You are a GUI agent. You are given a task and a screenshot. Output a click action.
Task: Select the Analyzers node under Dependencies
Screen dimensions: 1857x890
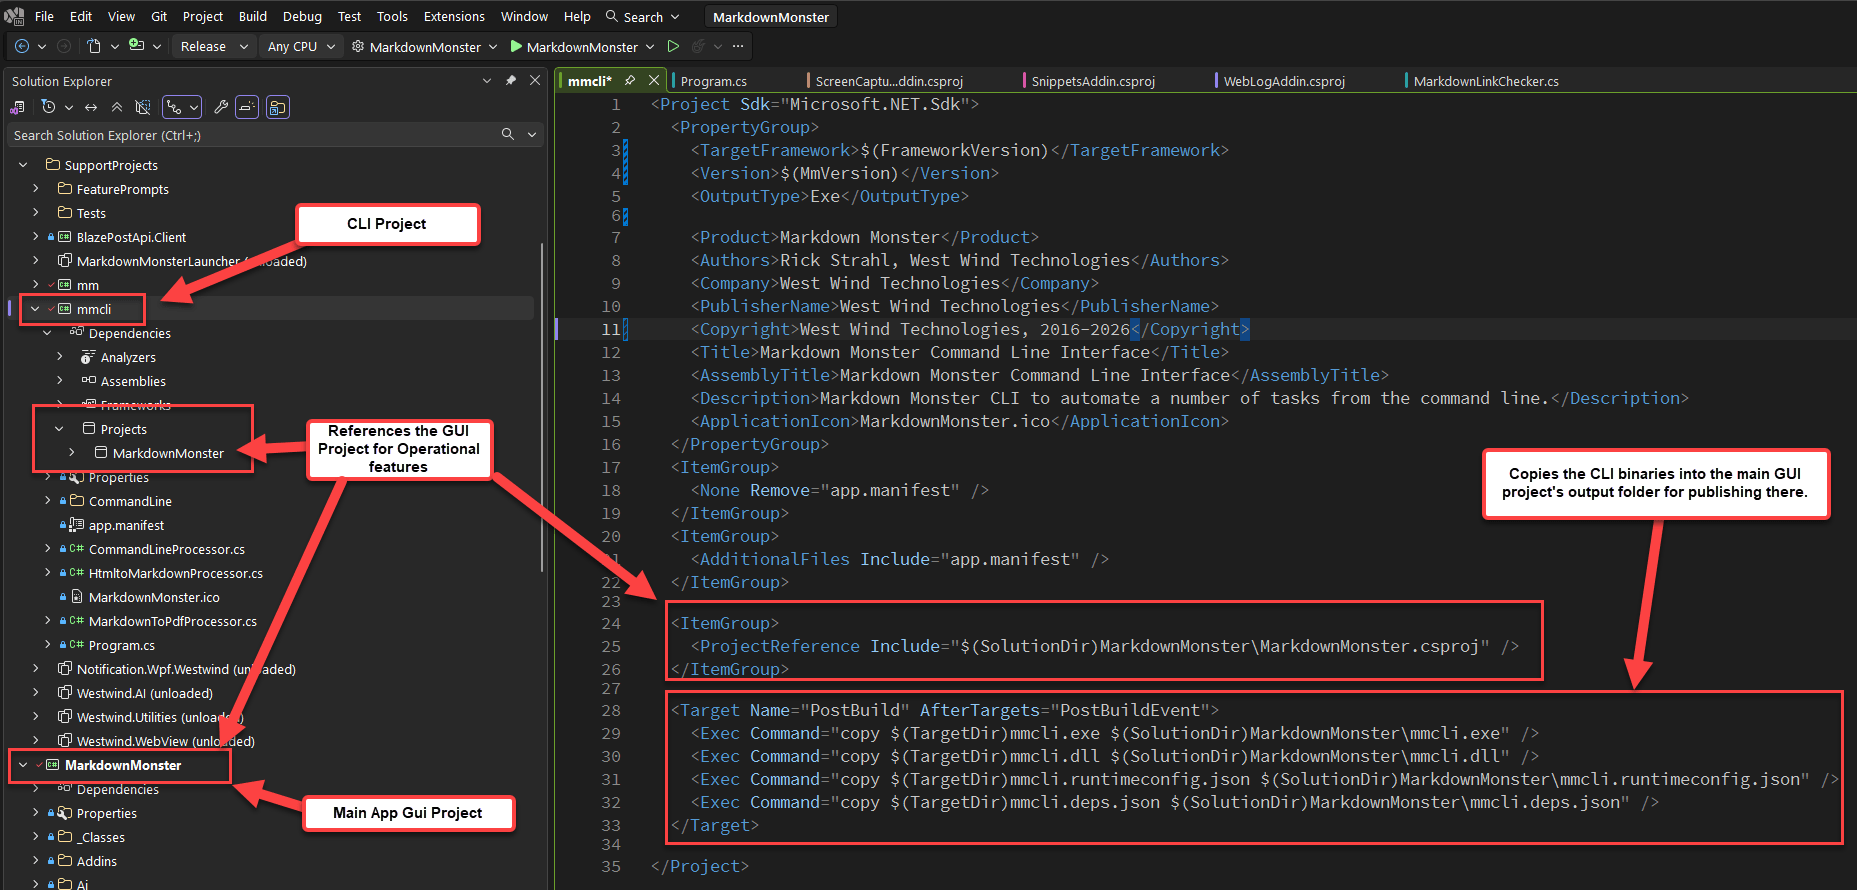click(128, 357)
